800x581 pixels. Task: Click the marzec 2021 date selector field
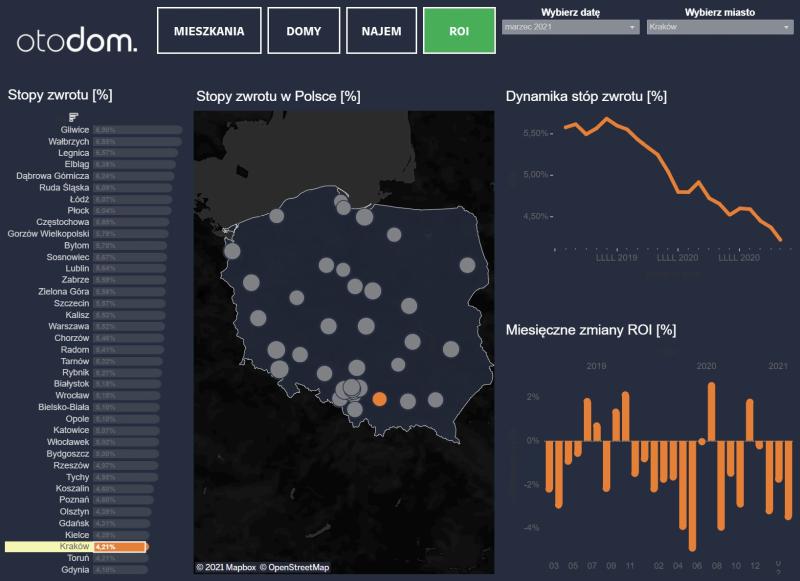pos(565,28)
